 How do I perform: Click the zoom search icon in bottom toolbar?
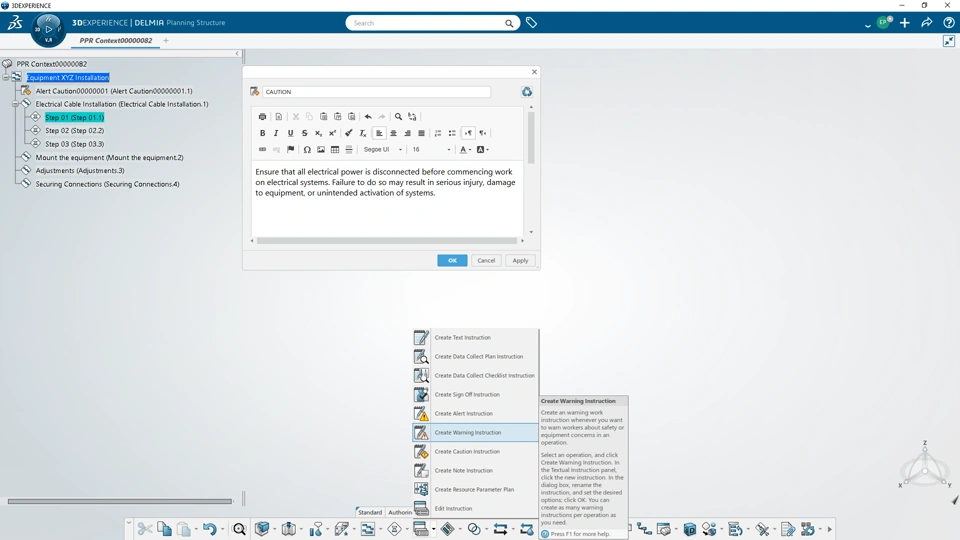(x=239, y=529)
